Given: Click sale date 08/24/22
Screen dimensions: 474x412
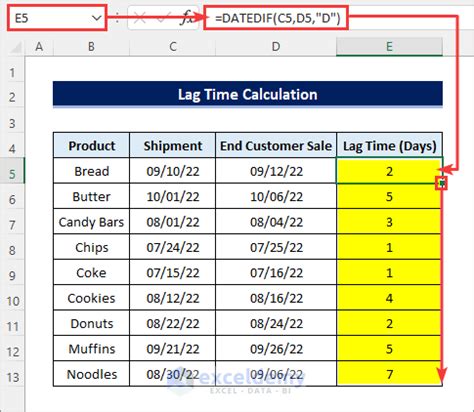Looking at the screenshot, I should pos(276,323).
